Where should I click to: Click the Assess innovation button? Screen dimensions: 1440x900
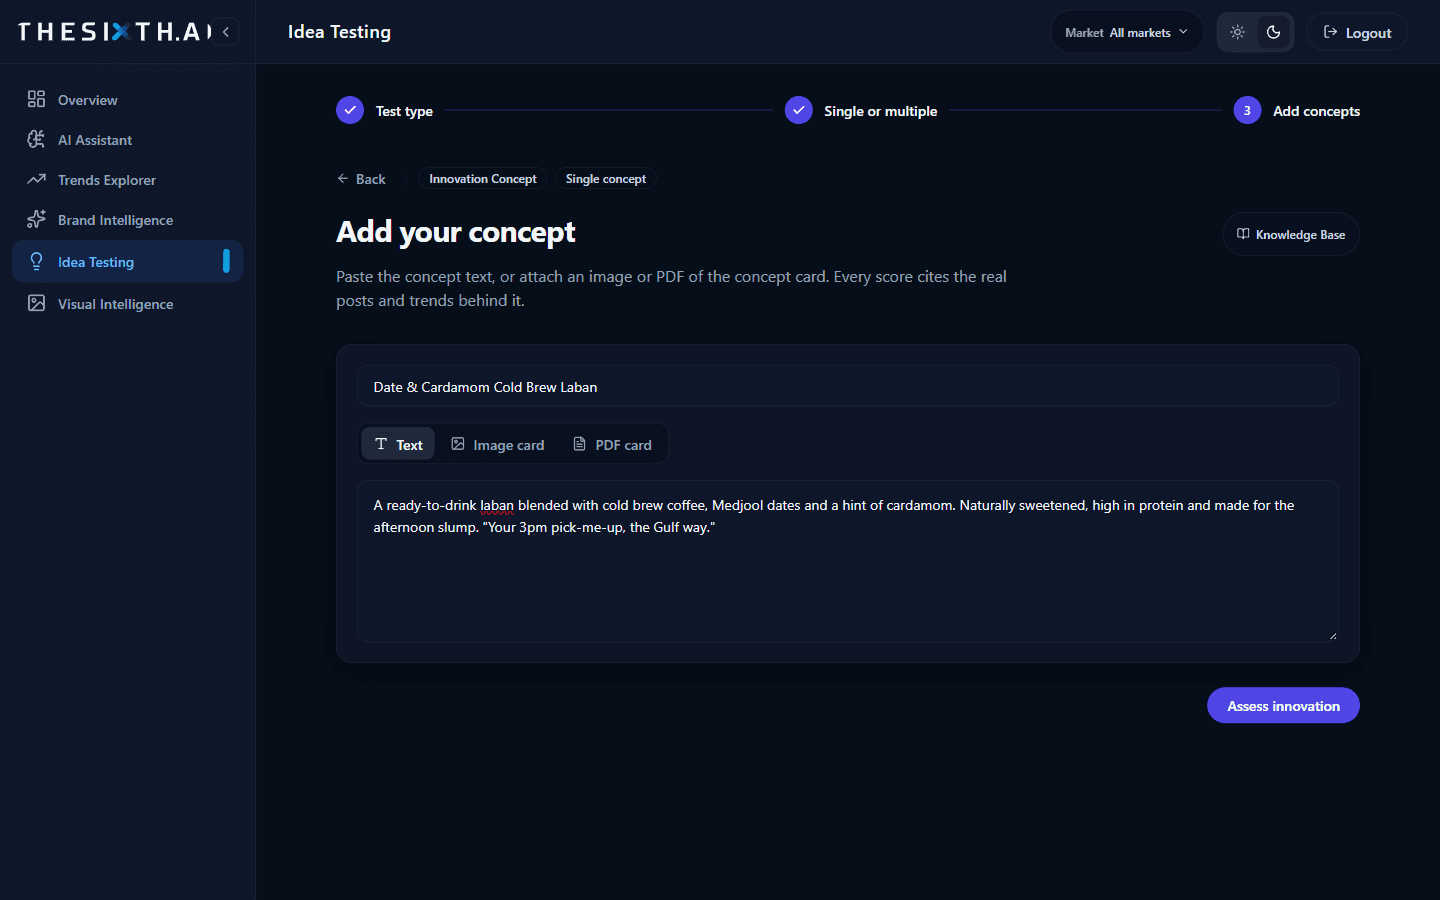(1283, 705)
